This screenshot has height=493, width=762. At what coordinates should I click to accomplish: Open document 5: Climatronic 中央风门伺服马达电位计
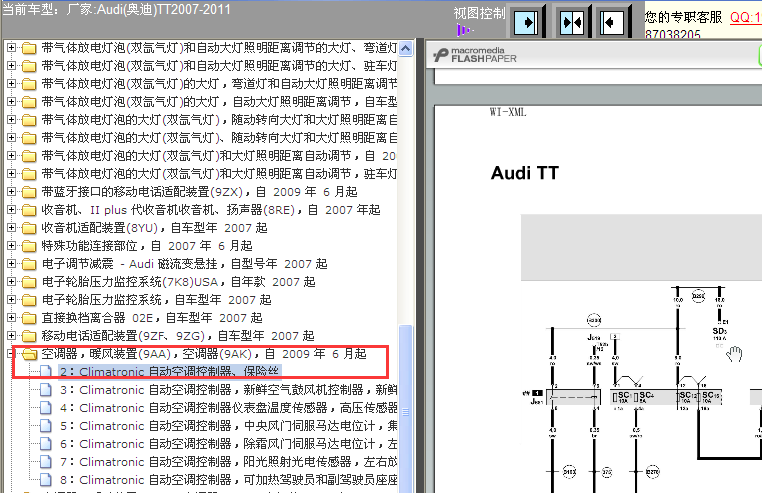[228, 426]
